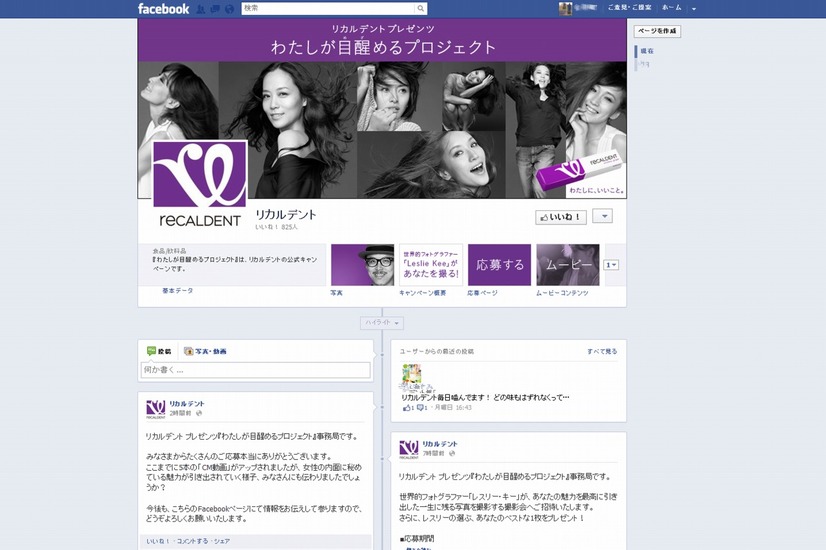Select the 投稿 tab in composer
The image size is (826, 550).
pos(159,352)
